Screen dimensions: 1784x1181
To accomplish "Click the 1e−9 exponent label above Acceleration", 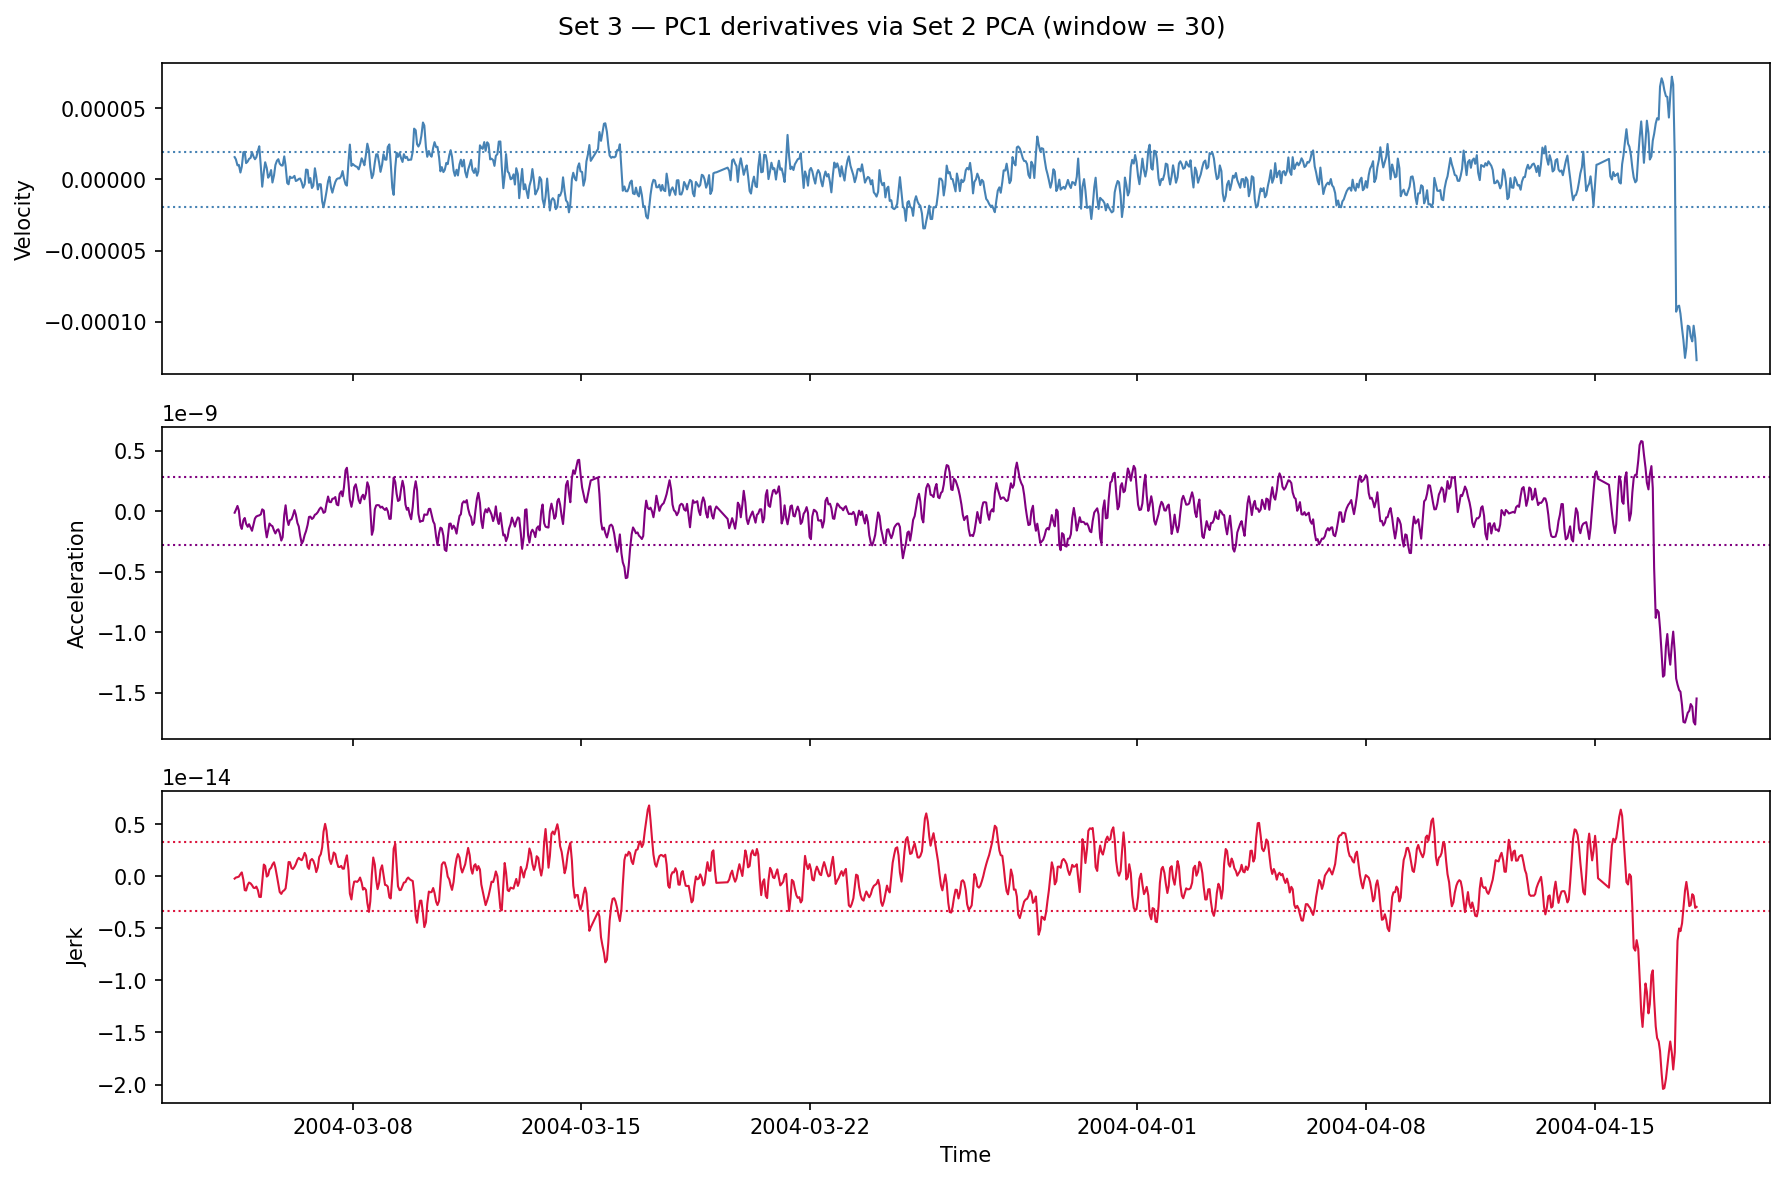I will click(x=190, y=414).
